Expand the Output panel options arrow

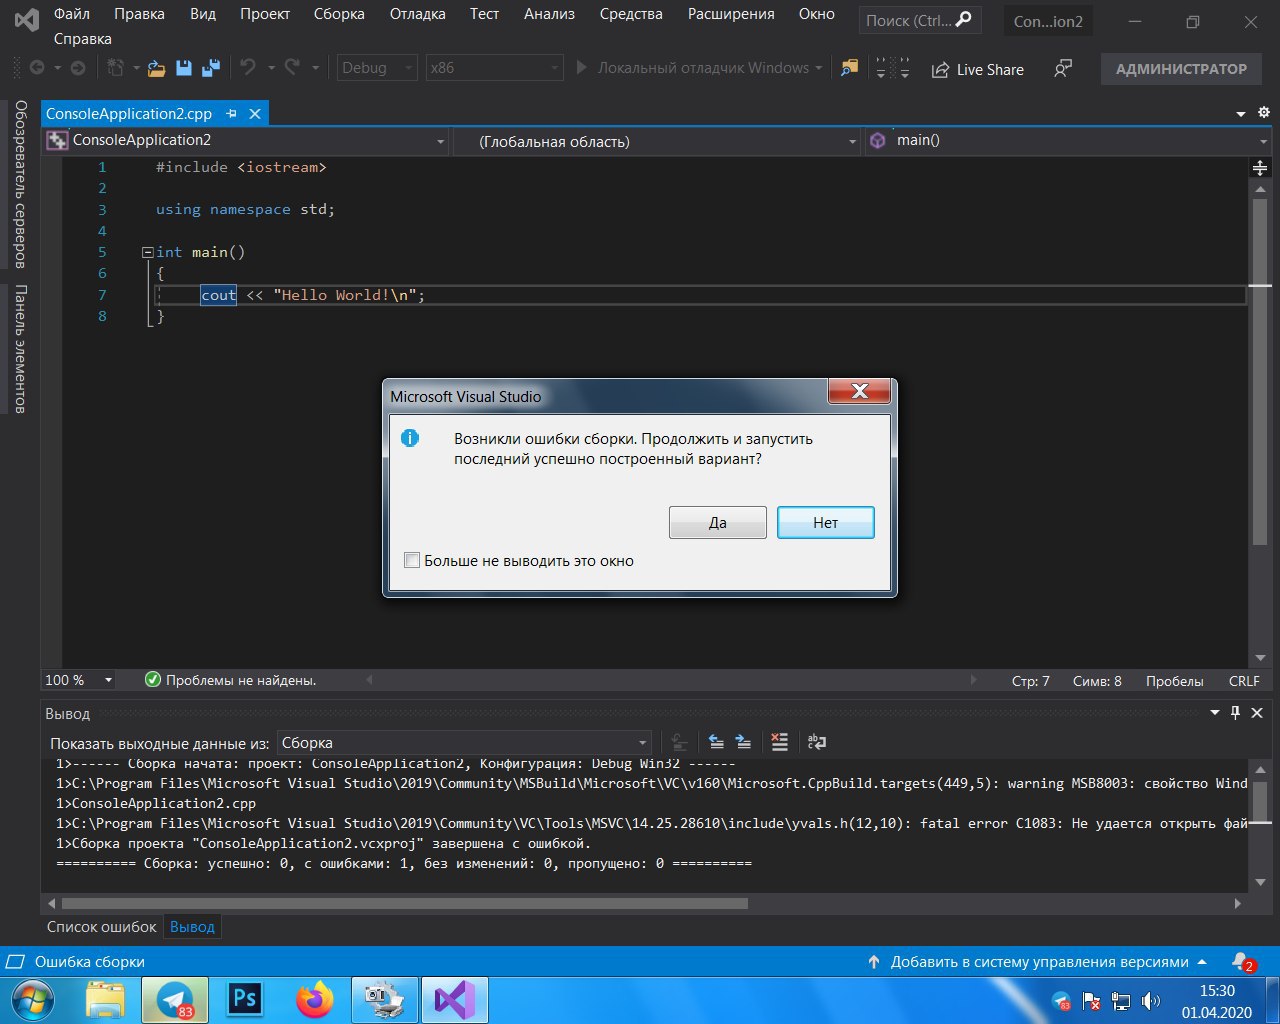tap(1215, 713)
